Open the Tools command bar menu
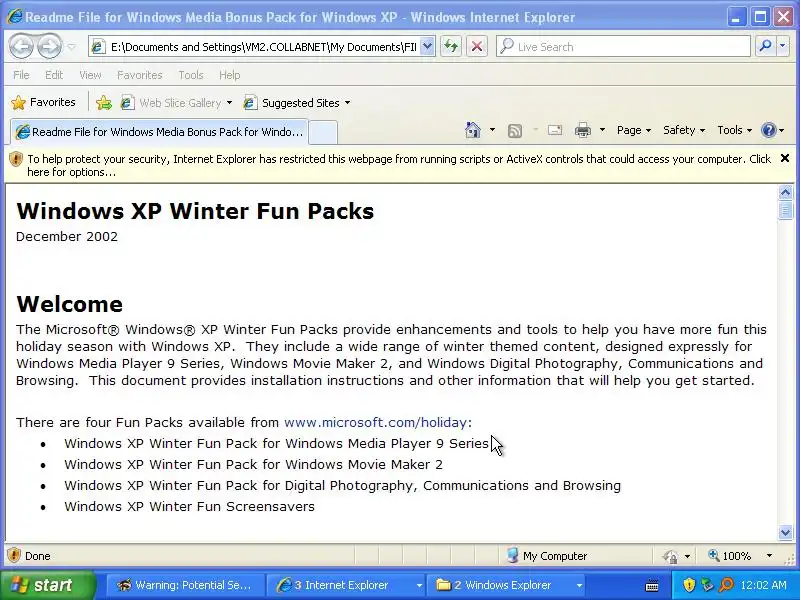The image size is (800, 600). (x=735, y=130)
